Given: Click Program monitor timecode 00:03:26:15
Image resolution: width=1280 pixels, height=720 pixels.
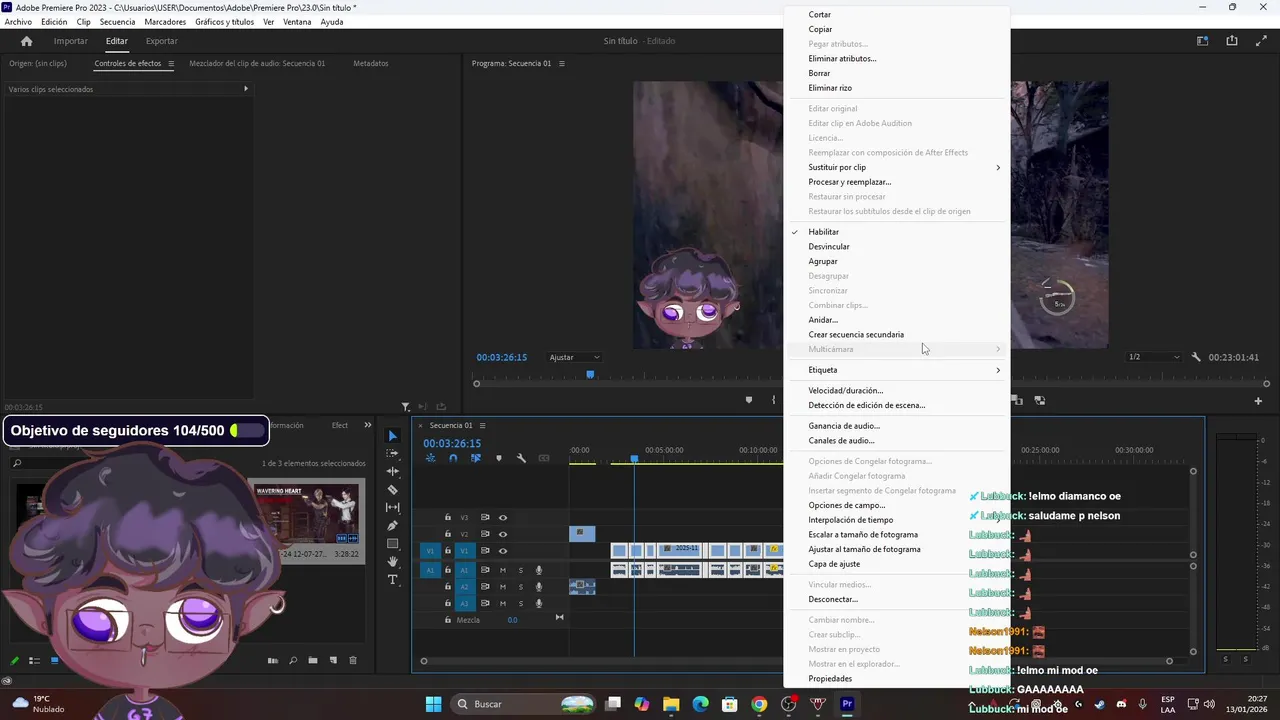Looking at the screenshot, I should (501, 357).
